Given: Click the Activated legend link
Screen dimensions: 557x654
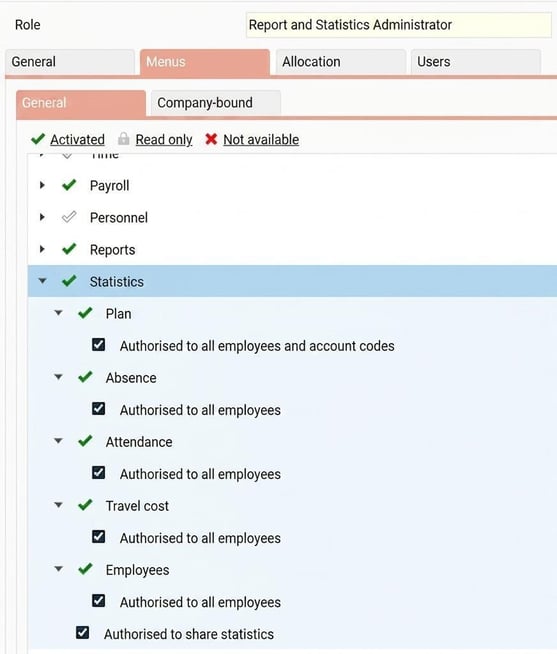Looking at the screenshot, I should point(78,139).
